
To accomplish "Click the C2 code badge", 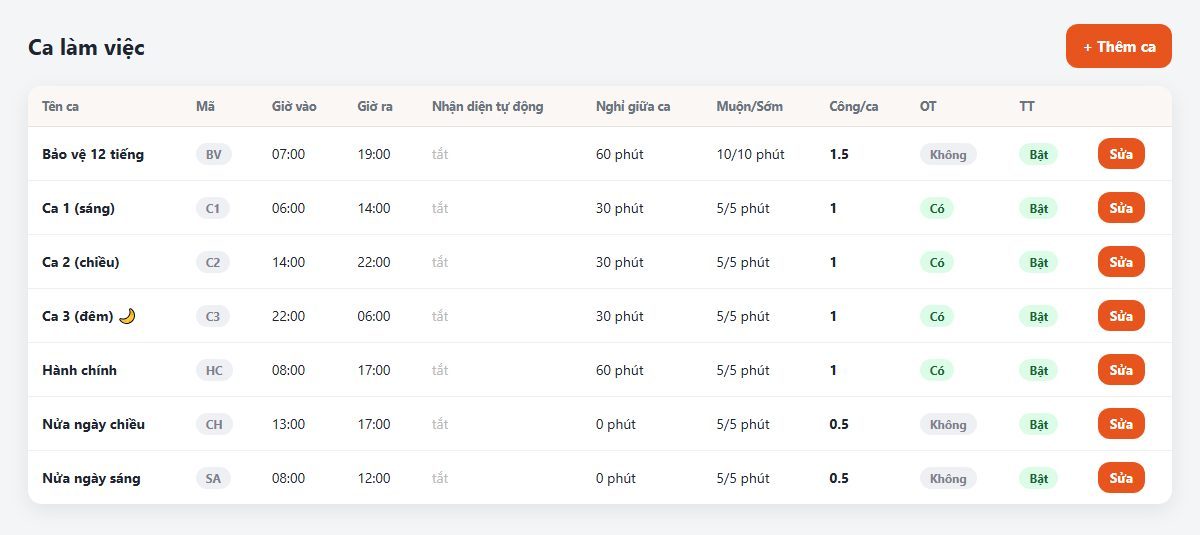I will [213, 262].
